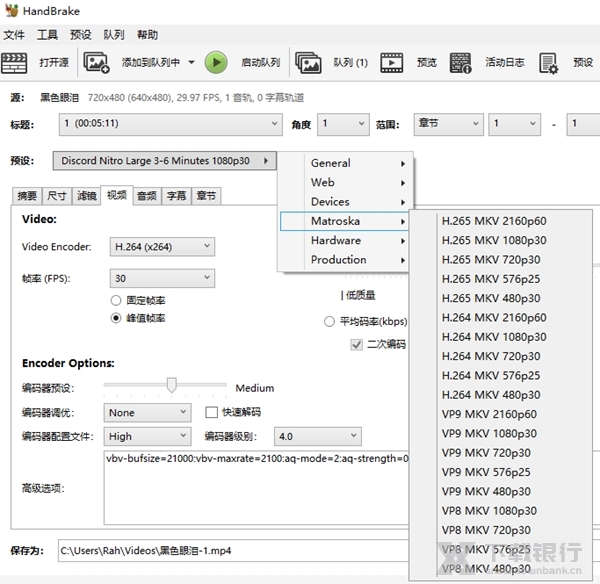Choose preset VP9 MKV 720p30
This screenshot has width=600, height=584.
pyautogui.click(x=486, y=453)
